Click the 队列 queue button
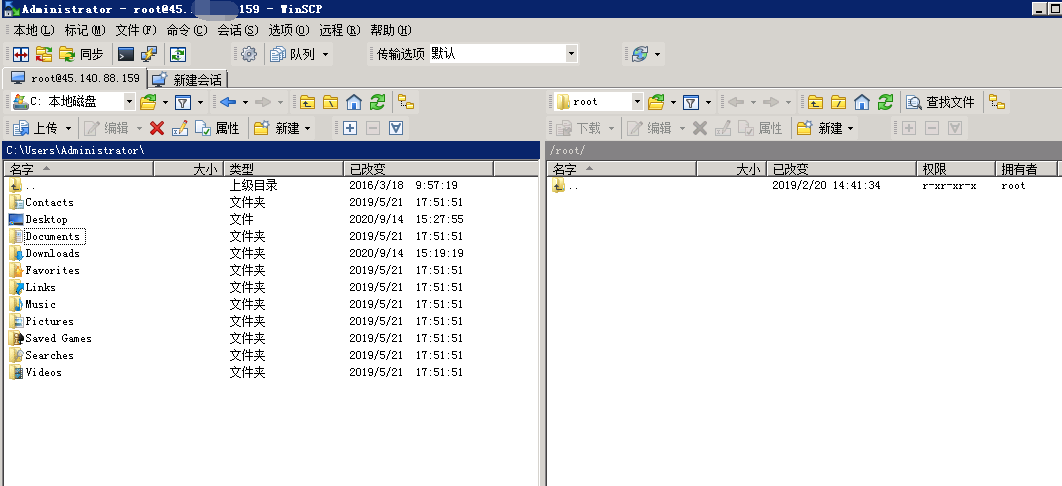 pyautogui.click(x=292, y=54)
